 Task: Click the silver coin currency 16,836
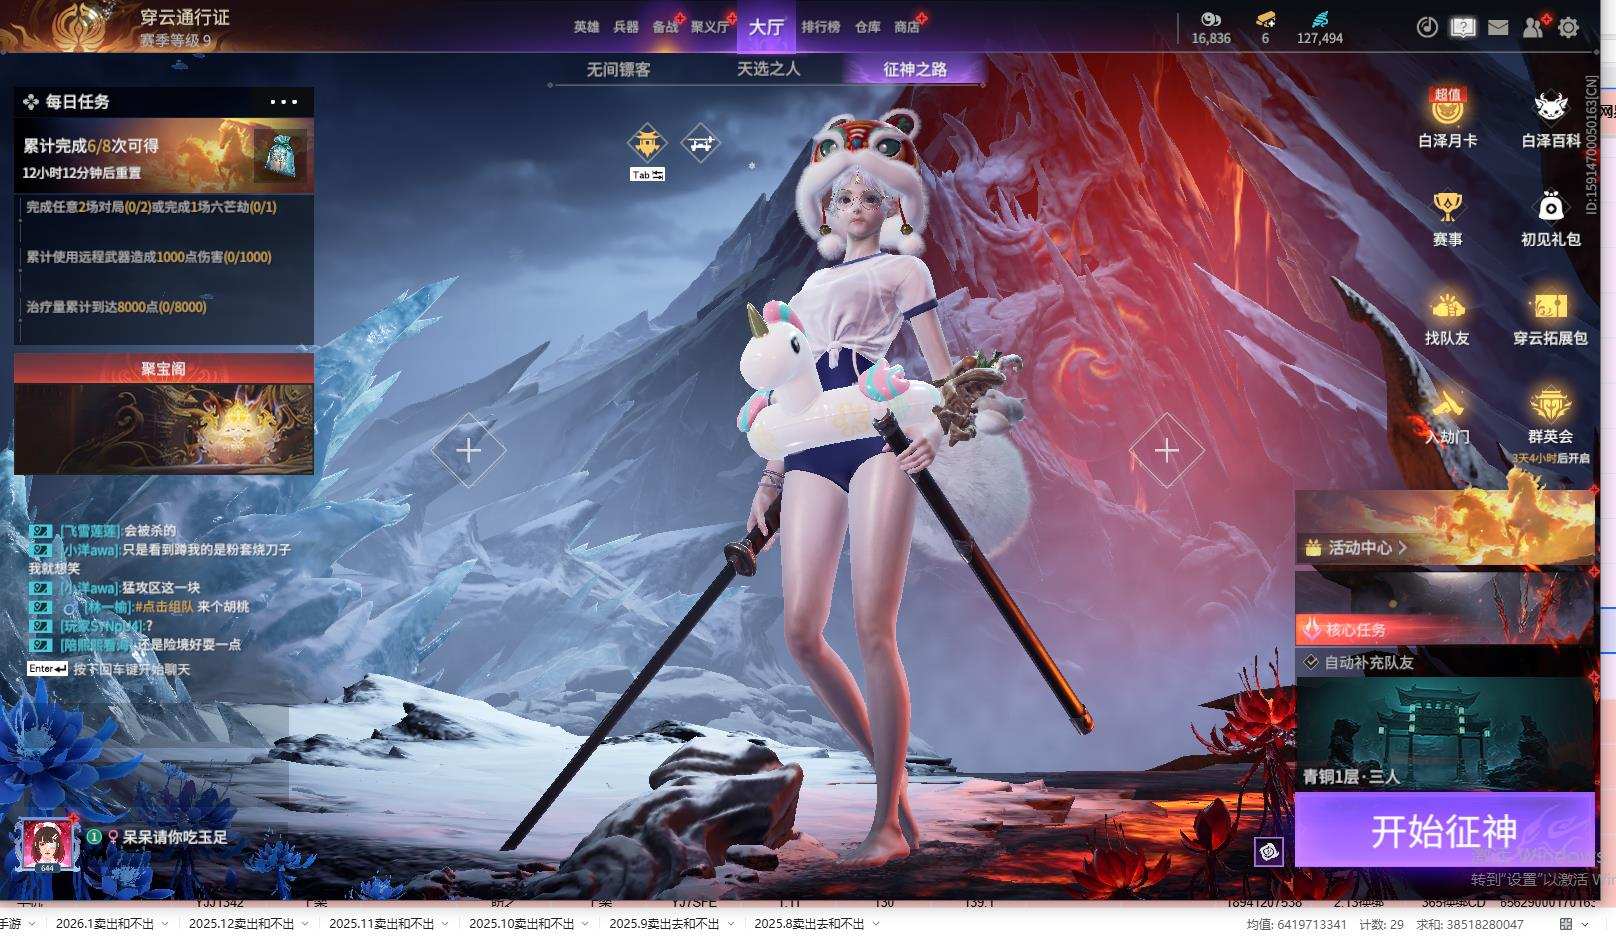click(1211, 29)
